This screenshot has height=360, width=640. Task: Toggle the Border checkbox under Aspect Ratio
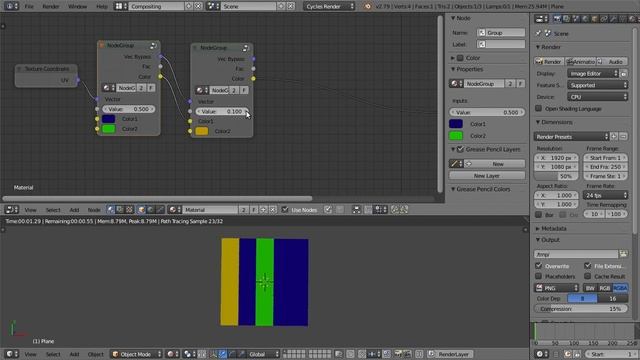point(538,214)
